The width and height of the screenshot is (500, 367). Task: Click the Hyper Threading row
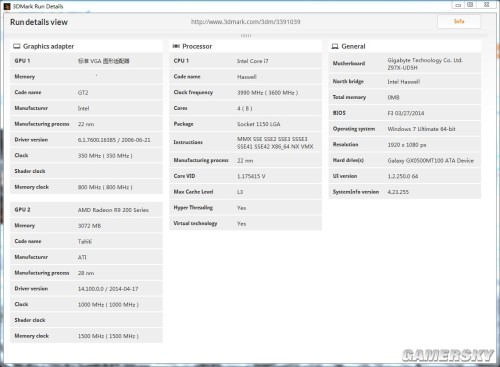tap(245, 208)
